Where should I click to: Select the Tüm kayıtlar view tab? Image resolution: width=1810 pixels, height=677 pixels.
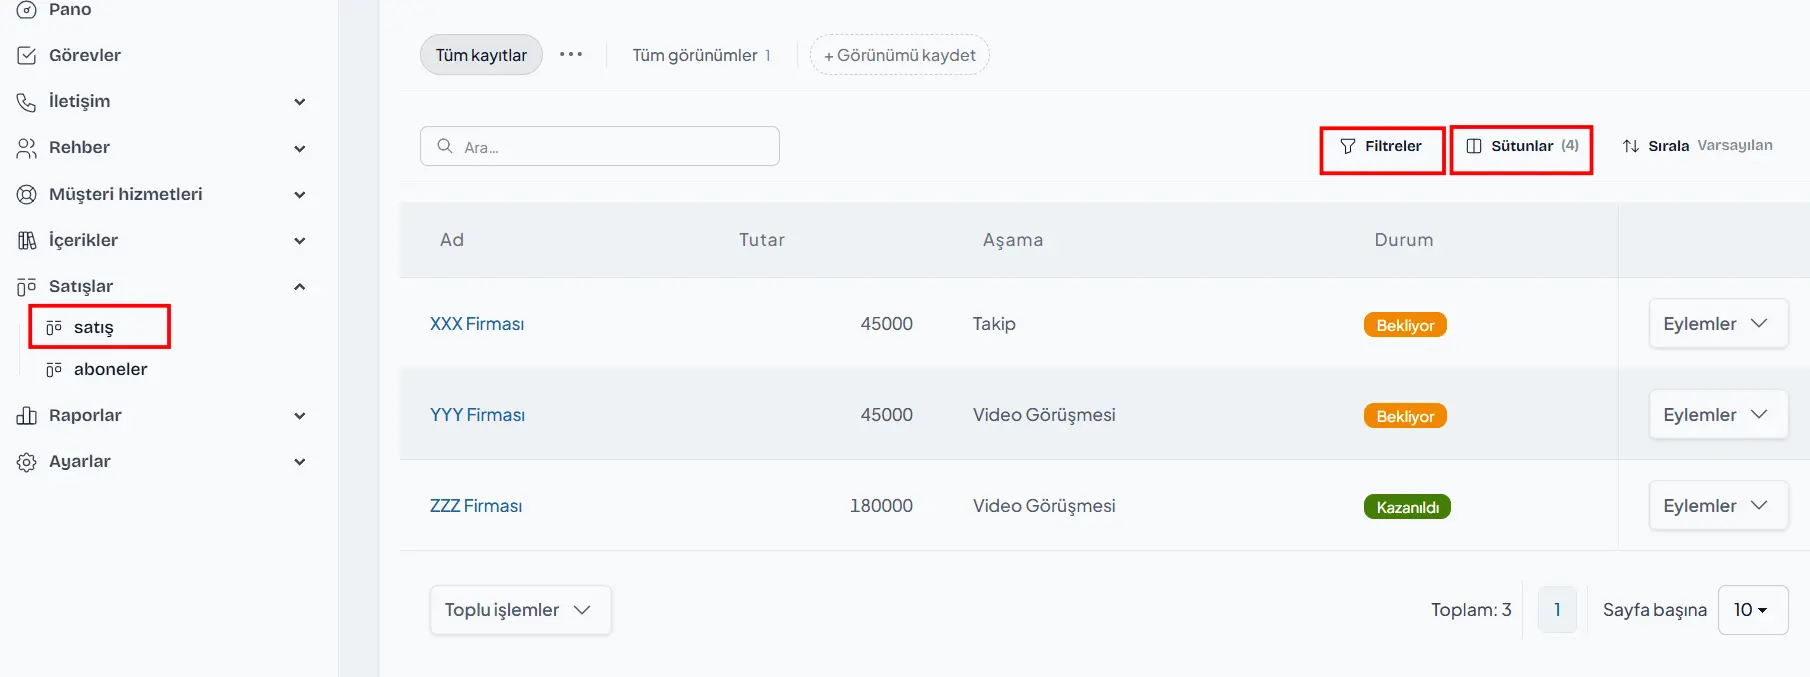coord(481,55)
